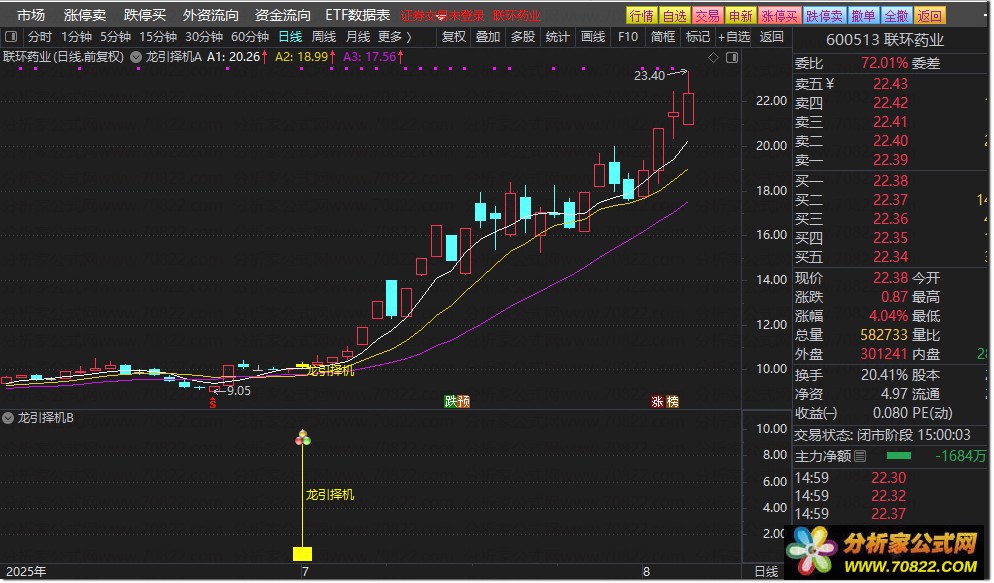Click the 叠加 overlay toolbar button
Image resolution: width=994 pixels, height=583 pixels.
487,37
